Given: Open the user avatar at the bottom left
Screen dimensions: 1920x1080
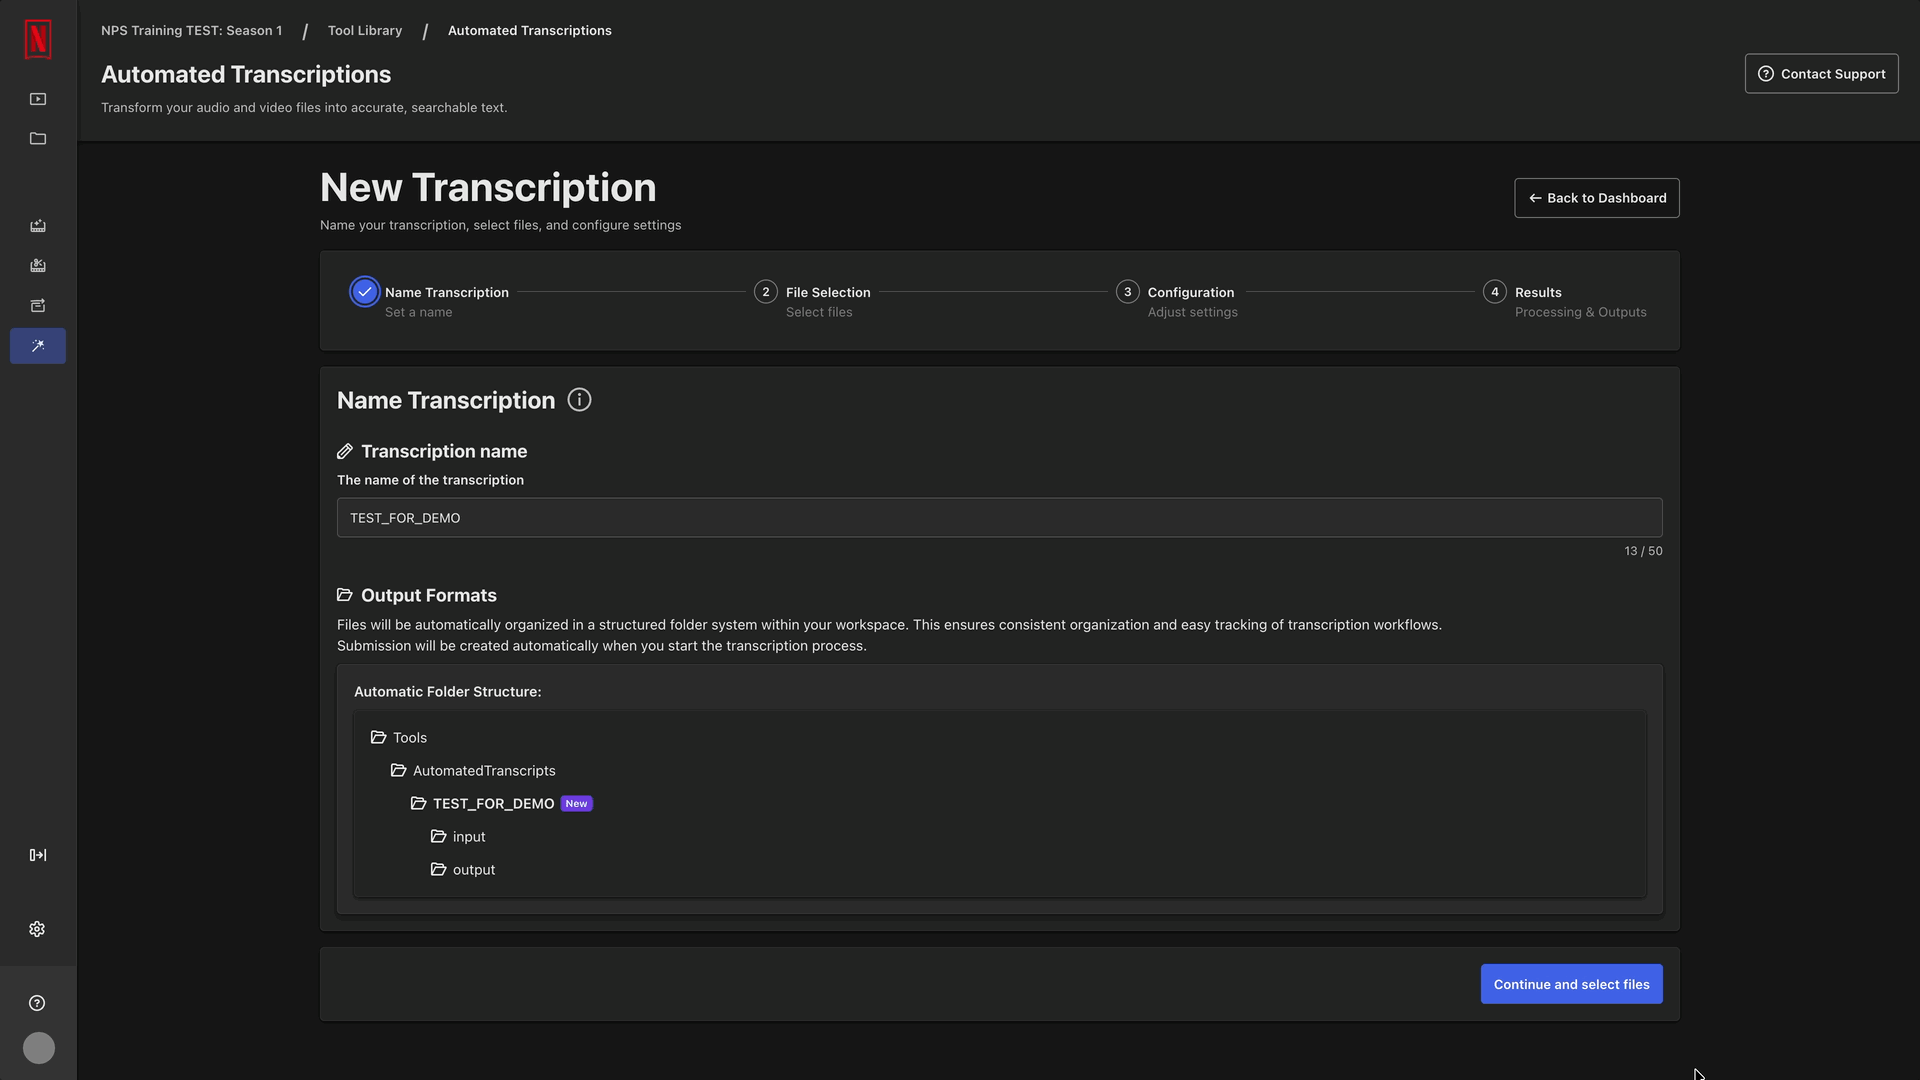Looking at the screenshot, I should [39, 1048].
